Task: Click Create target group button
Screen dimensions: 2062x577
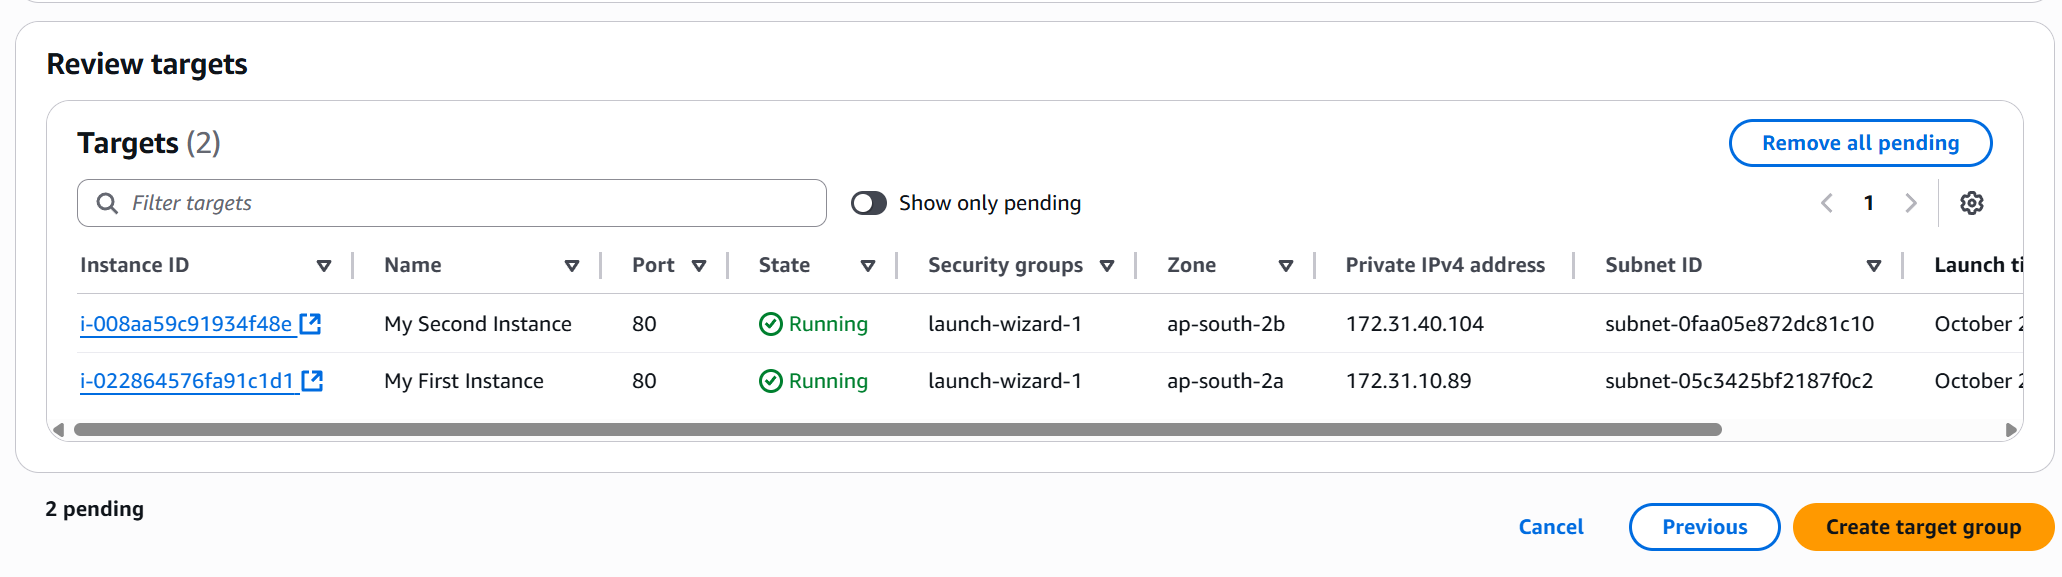Action: (x=1922, y=527)
